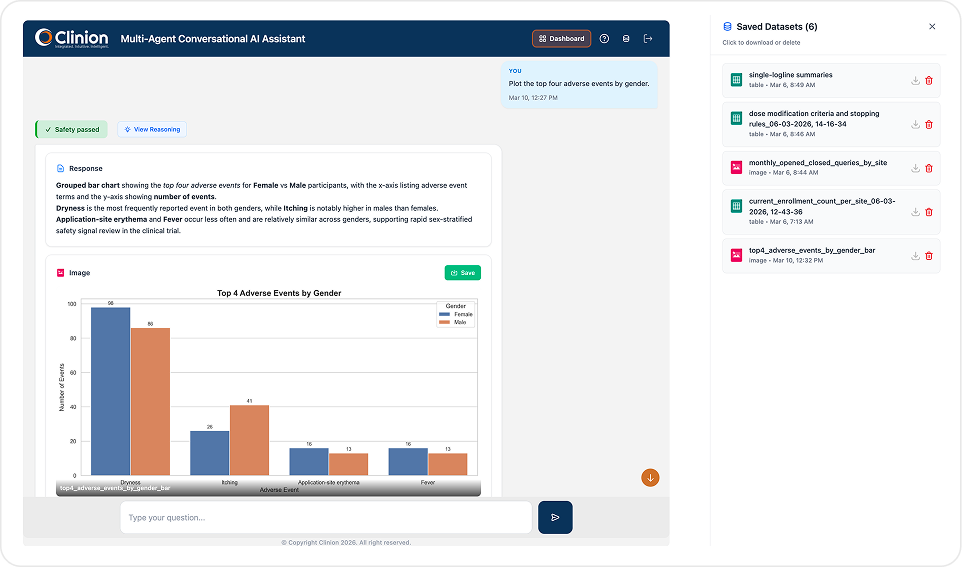Delete the current_enrollment_count_per_site dataset
The width and height of the screenshot is (962, 567).
[929, 212]
